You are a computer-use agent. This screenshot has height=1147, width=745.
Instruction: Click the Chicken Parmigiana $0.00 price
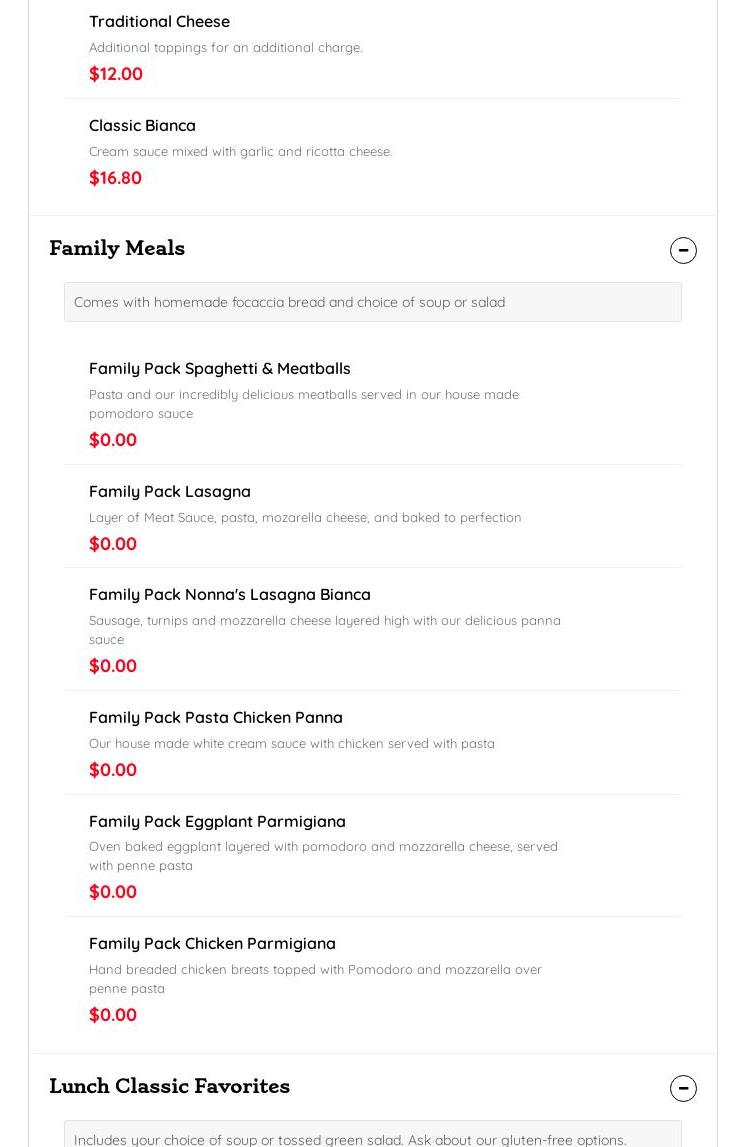pyautogui.click(x=113, y=1014)
